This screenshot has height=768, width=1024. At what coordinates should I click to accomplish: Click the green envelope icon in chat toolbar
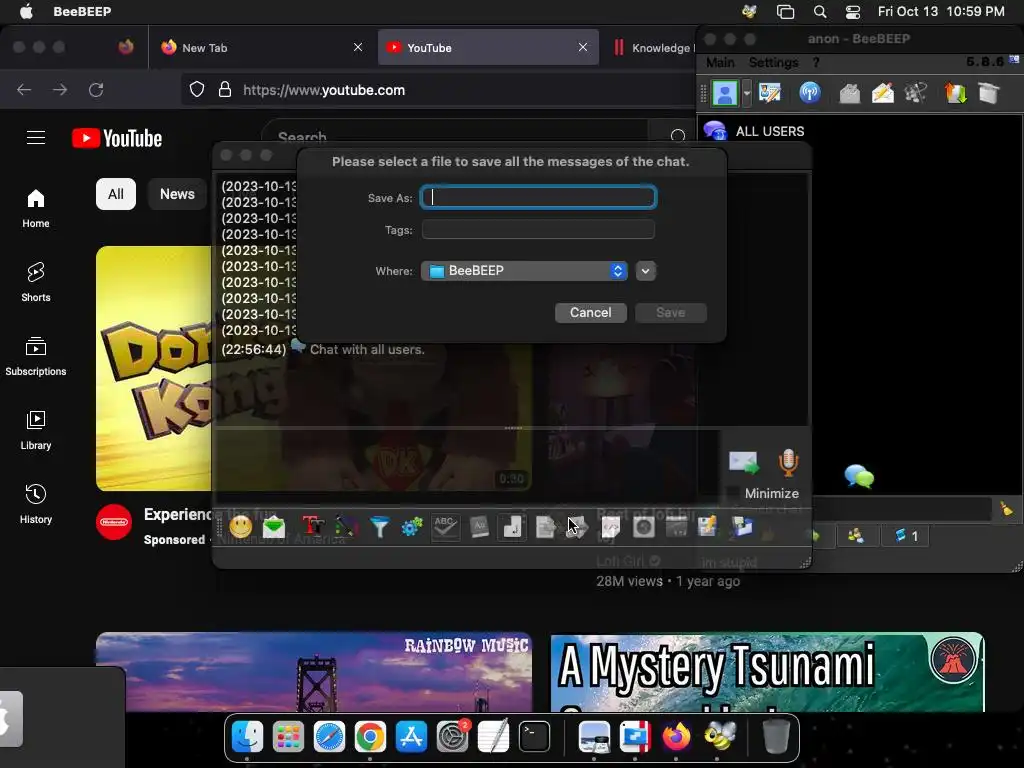coord(274,526)
